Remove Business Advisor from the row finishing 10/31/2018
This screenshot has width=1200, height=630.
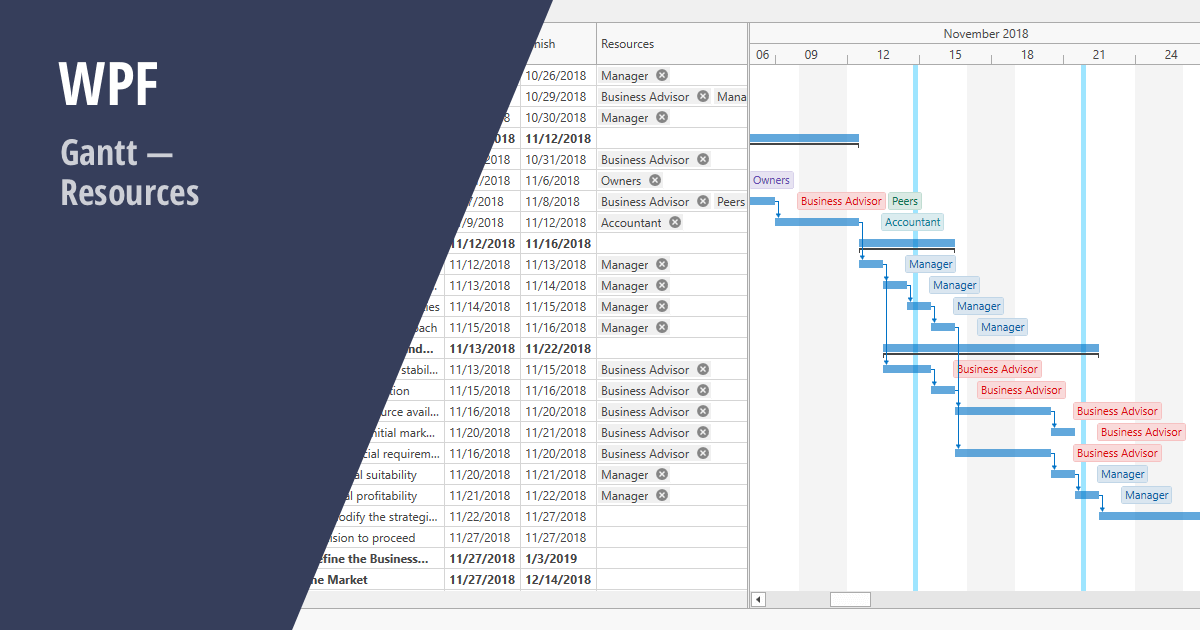tap(703, 159)
